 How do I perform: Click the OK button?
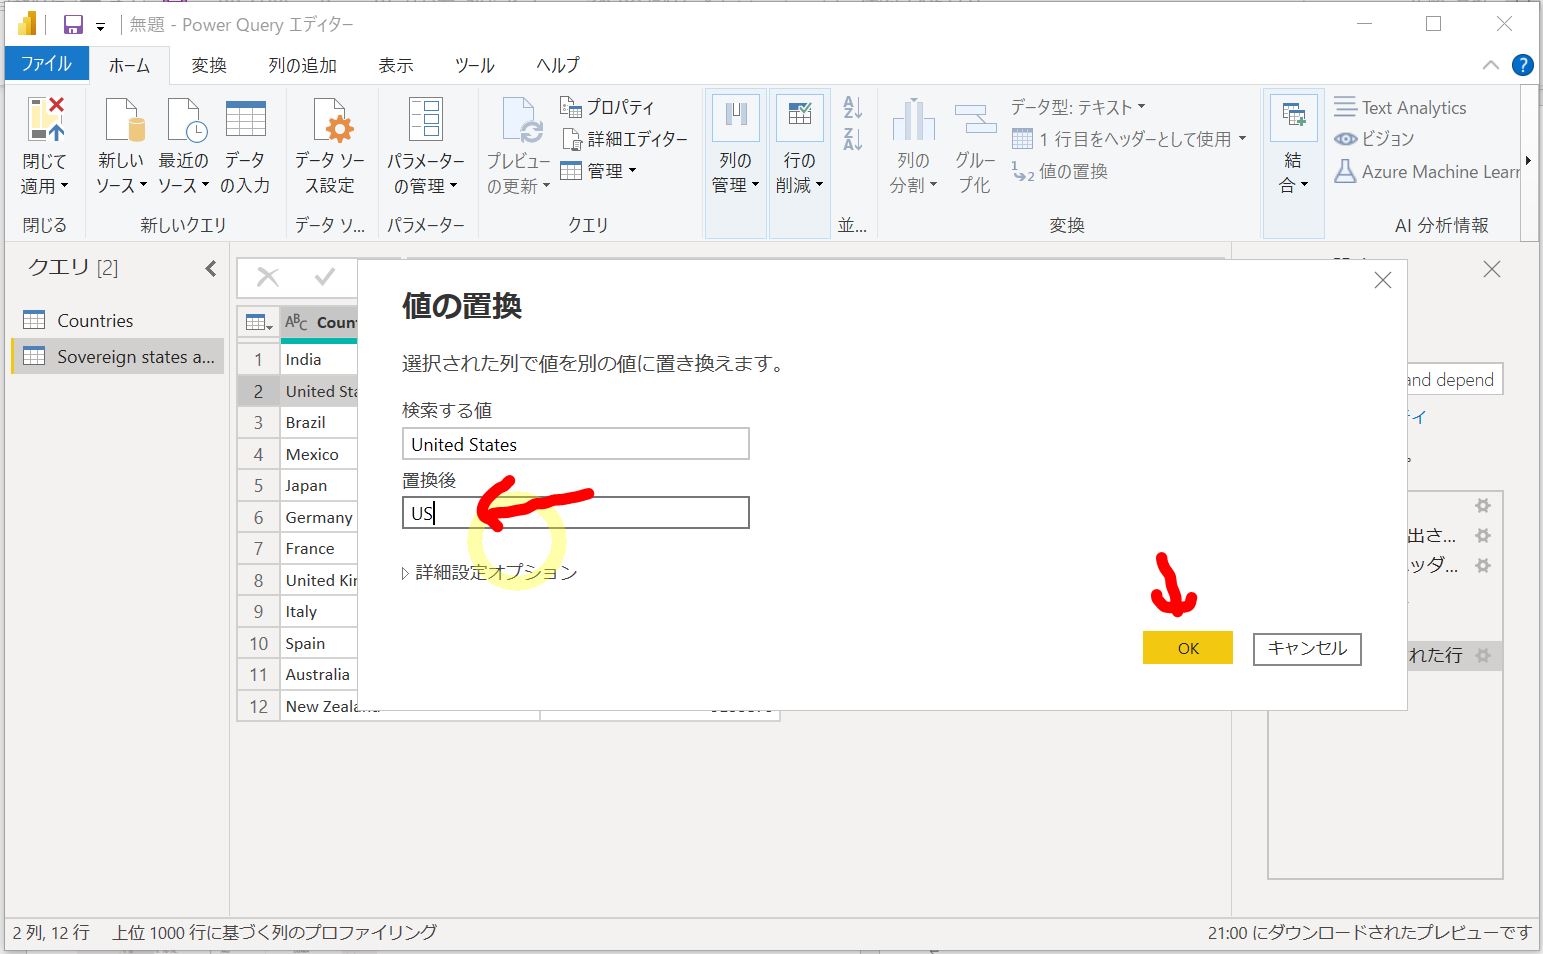(x=1188, y=648)
